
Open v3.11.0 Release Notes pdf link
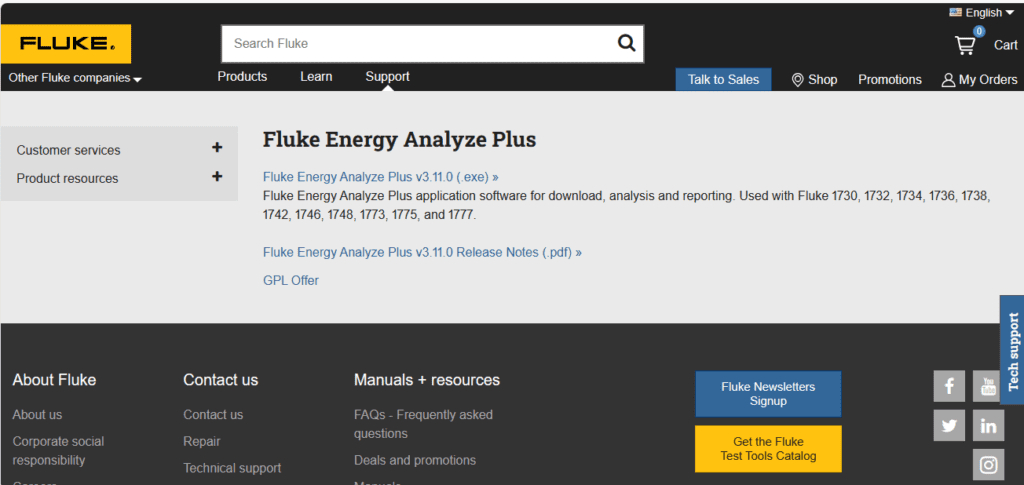click(x=422, y=252)
